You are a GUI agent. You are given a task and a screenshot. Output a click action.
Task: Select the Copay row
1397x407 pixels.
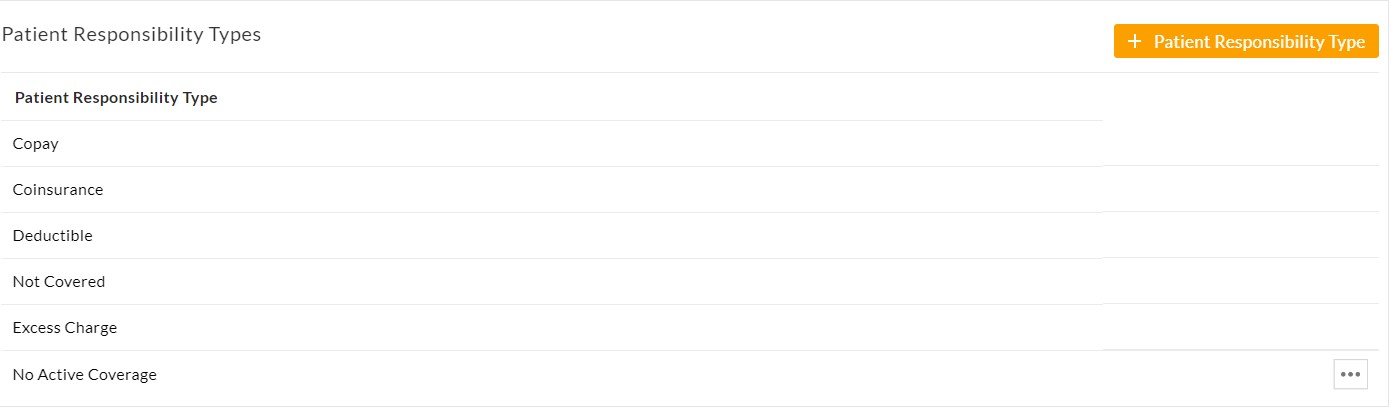coord(550,144)
